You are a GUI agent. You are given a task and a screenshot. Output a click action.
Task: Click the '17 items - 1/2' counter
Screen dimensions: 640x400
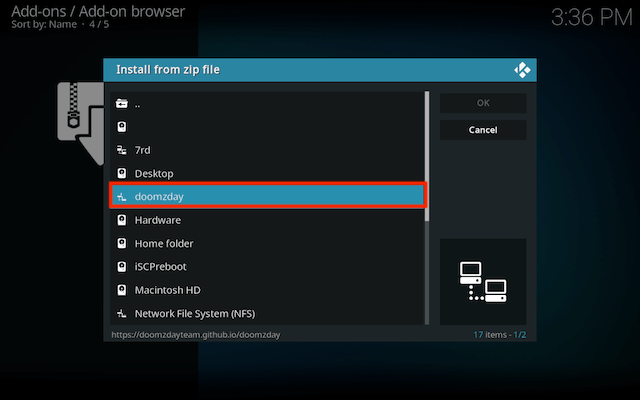[500, 335]
